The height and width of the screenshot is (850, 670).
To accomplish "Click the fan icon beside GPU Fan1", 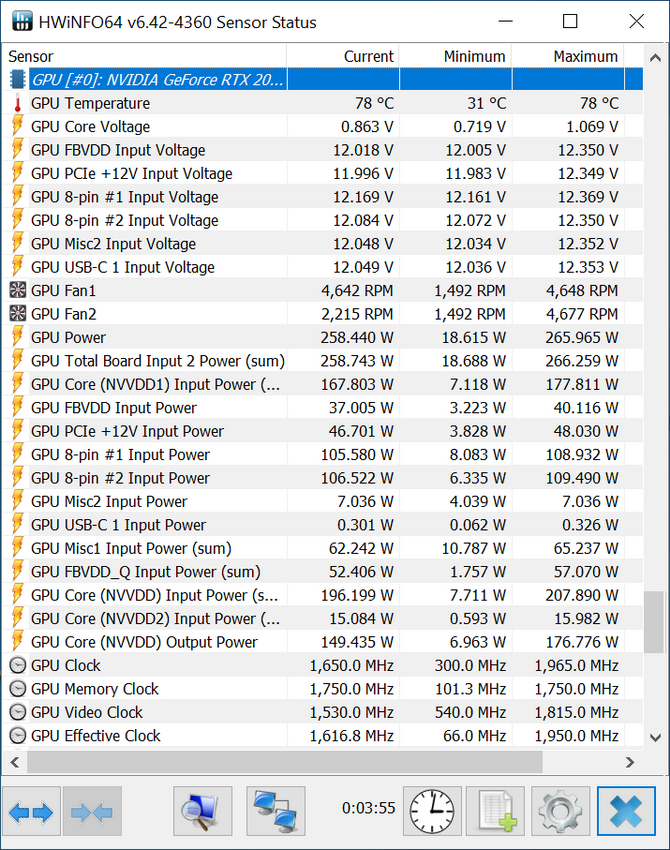I will coord(18,291).
